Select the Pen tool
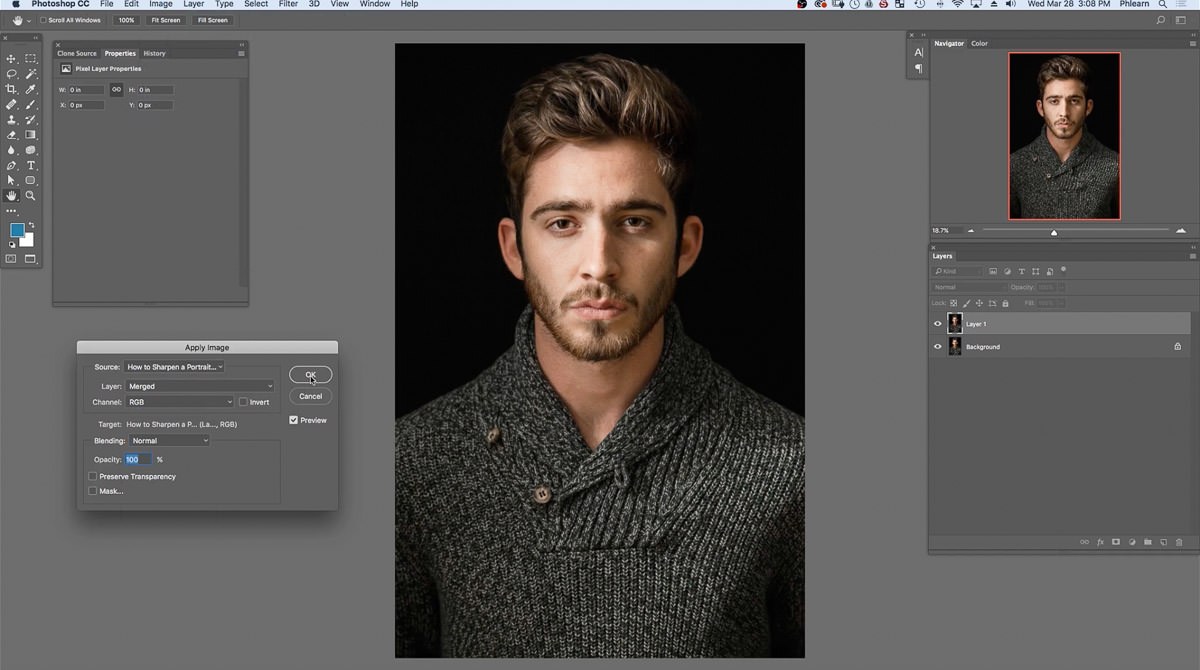The width and height of the screenshot is (1200, 670). (x=12, y=165)
